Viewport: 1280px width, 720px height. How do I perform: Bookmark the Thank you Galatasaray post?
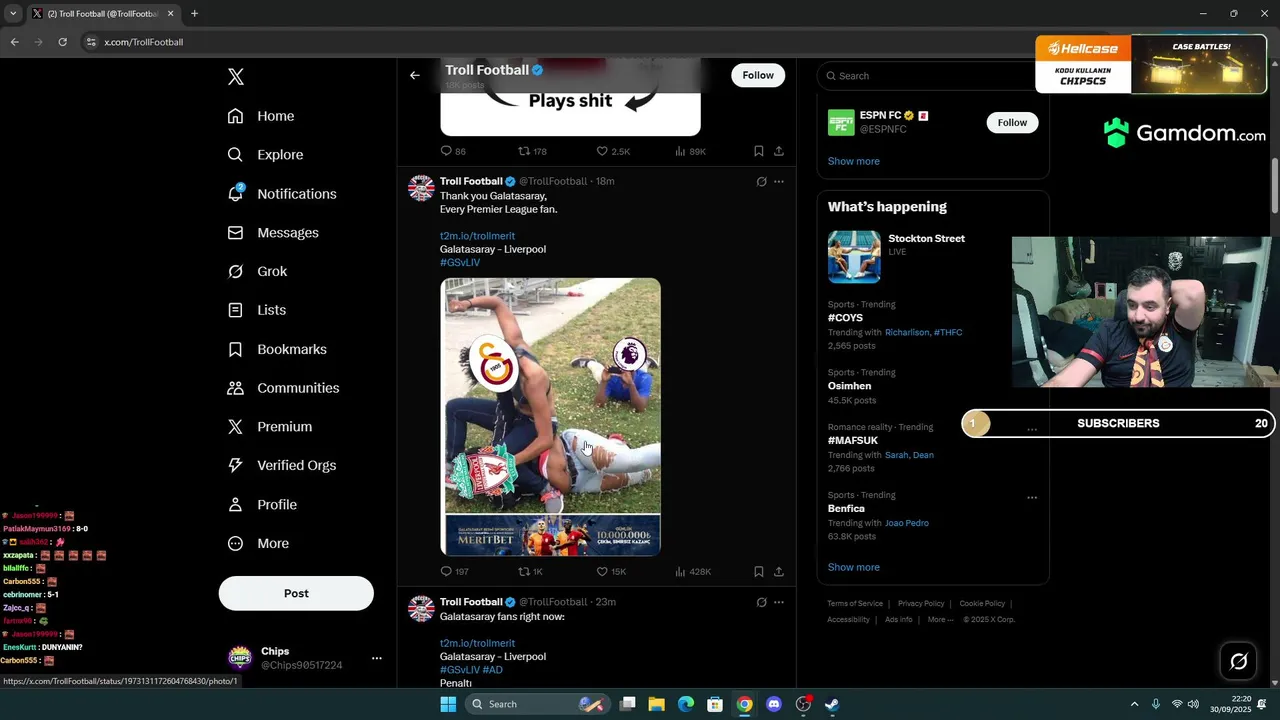tap(759, 572)
